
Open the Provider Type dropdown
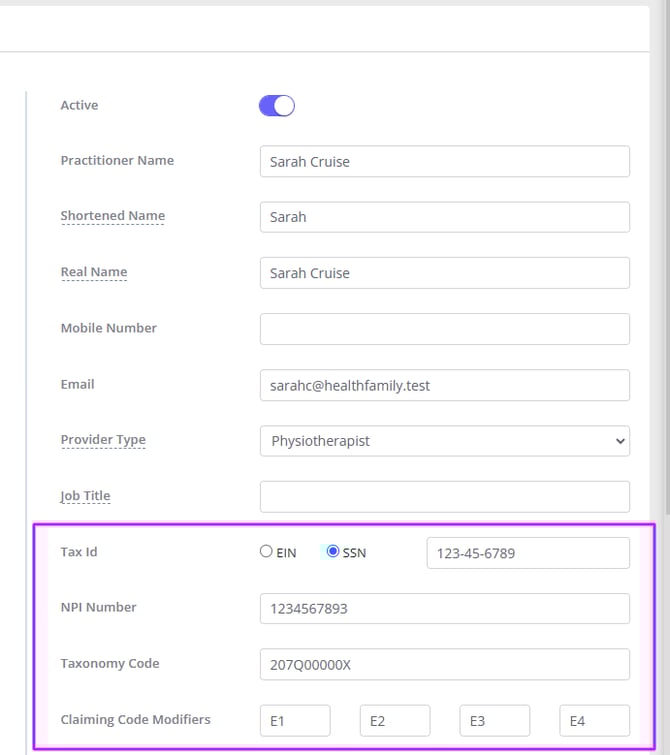(x=444, y=441)
